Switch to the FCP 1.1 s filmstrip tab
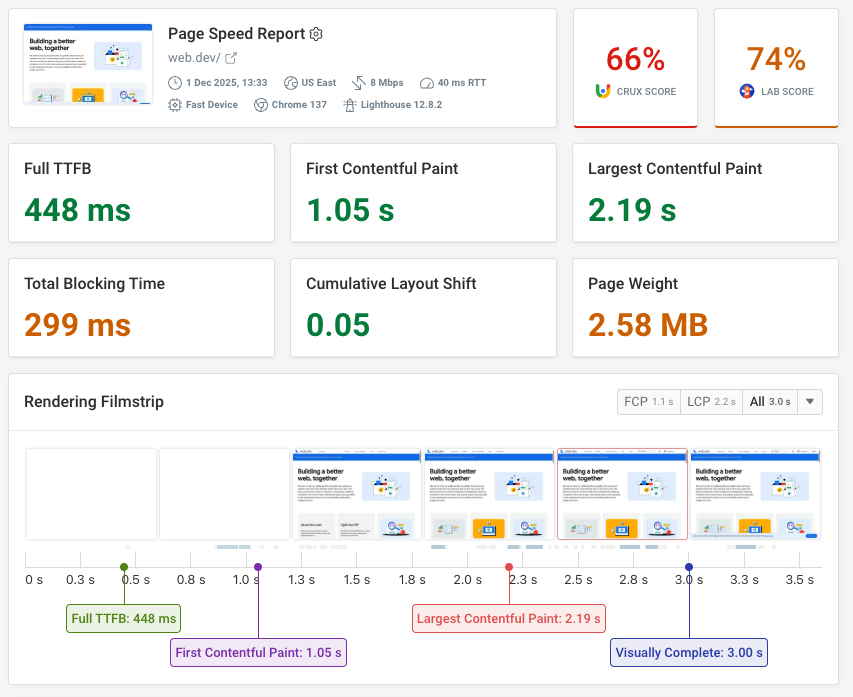This screenshot has height=697, width=853. click(647, 401)
